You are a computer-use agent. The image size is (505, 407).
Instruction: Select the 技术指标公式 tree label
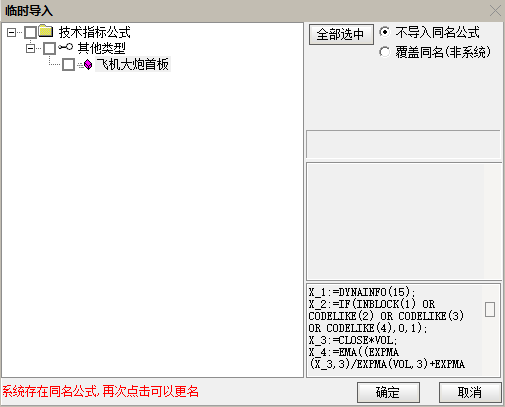click(x=95, y=32)
